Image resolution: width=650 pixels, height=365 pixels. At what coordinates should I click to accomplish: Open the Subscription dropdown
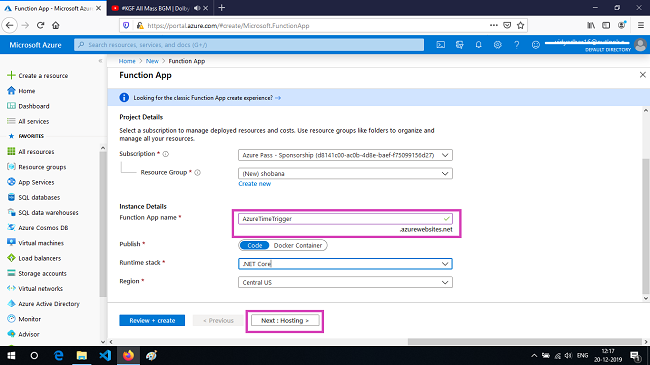pyautogui.click(x=345, y=155)
